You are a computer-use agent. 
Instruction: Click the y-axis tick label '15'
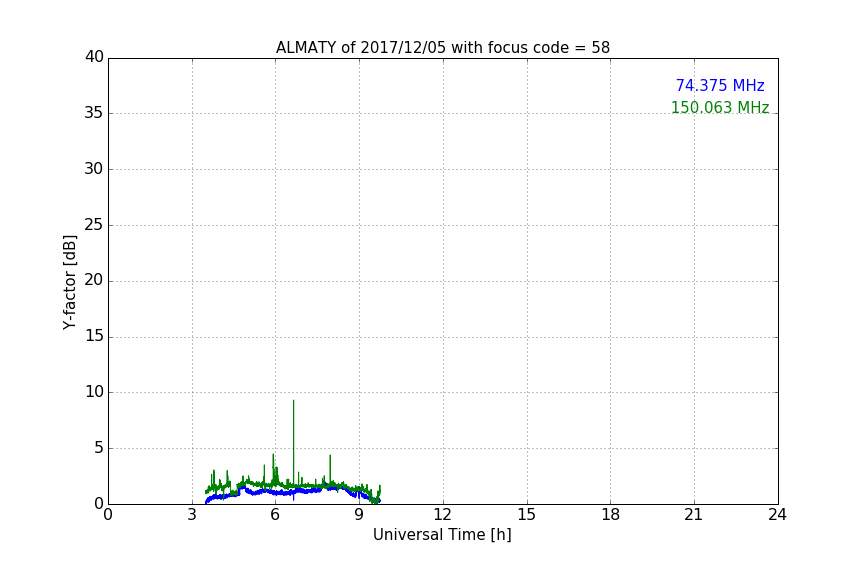[94, 336]
